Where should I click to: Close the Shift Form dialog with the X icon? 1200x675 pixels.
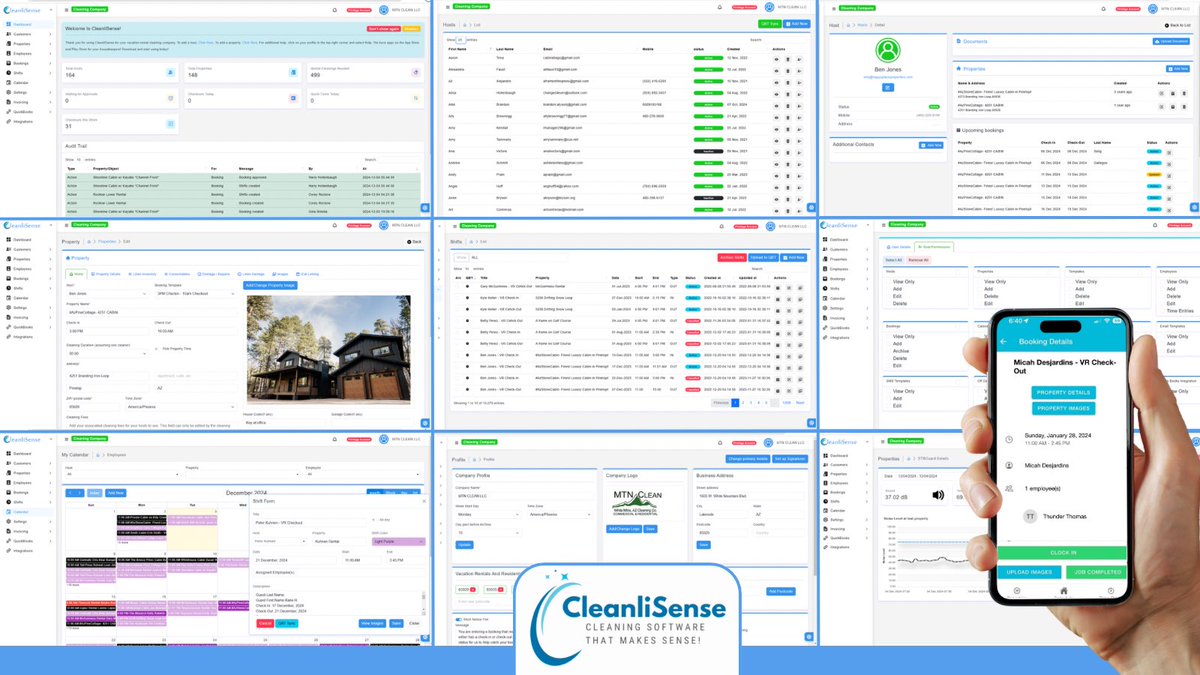tap(424, 501)
